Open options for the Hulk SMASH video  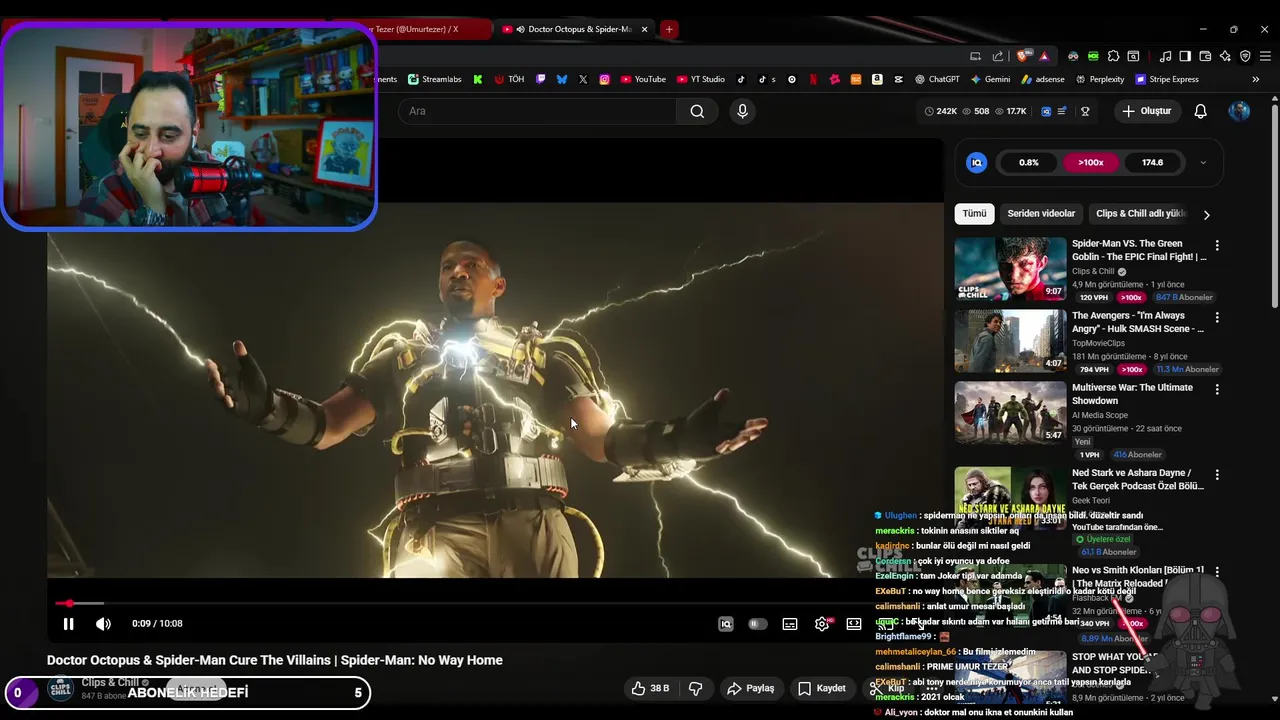[1217, 317]
